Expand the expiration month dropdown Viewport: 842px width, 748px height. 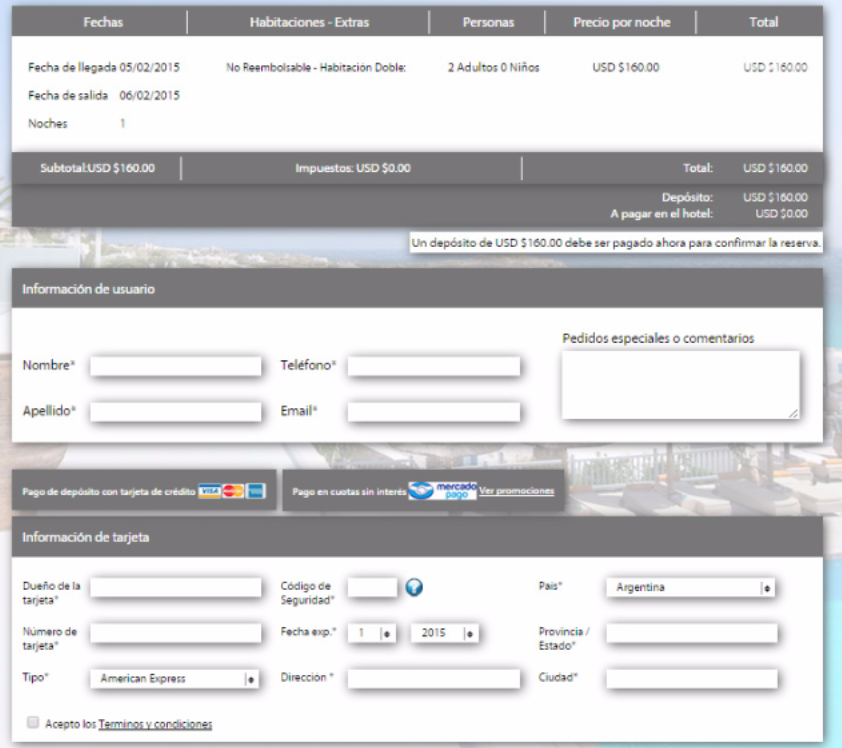click(x=373, y=633)
